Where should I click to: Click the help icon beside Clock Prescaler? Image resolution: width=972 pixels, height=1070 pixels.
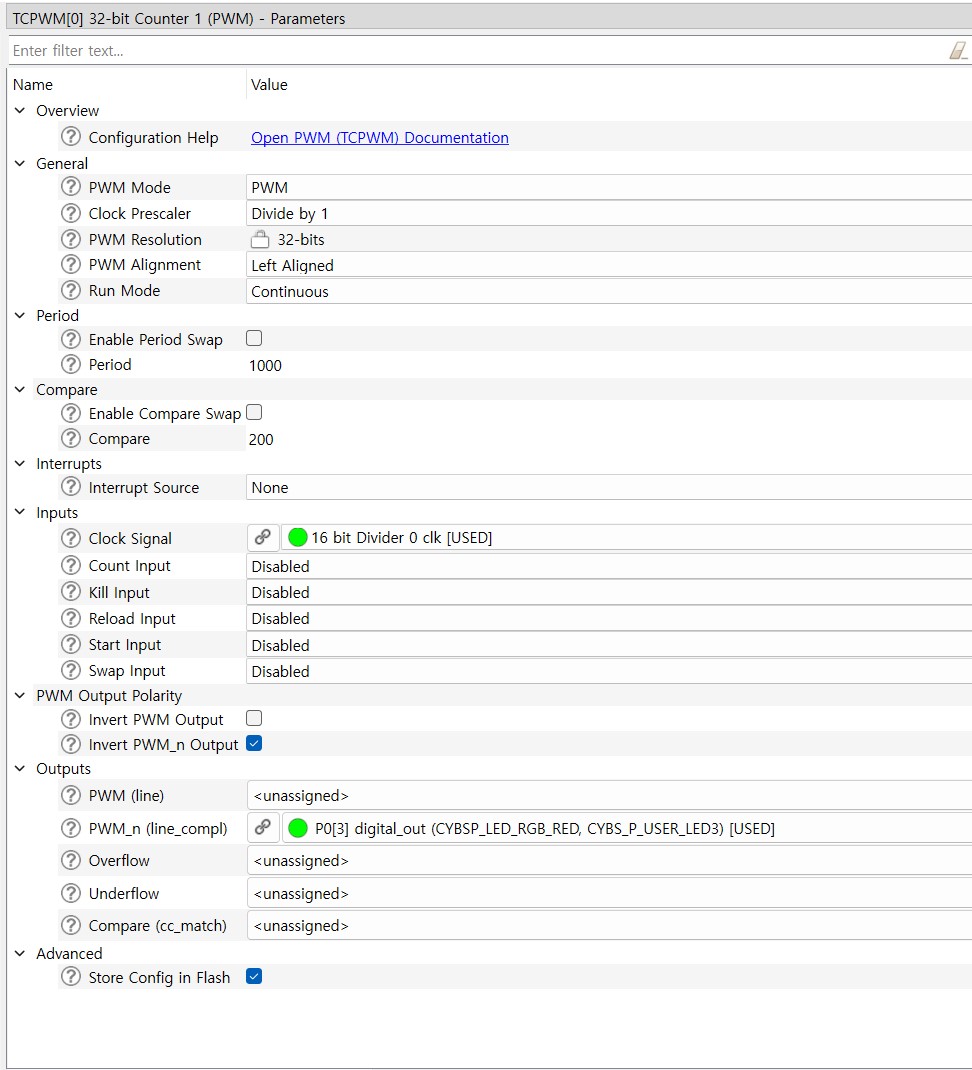(70, 213)
